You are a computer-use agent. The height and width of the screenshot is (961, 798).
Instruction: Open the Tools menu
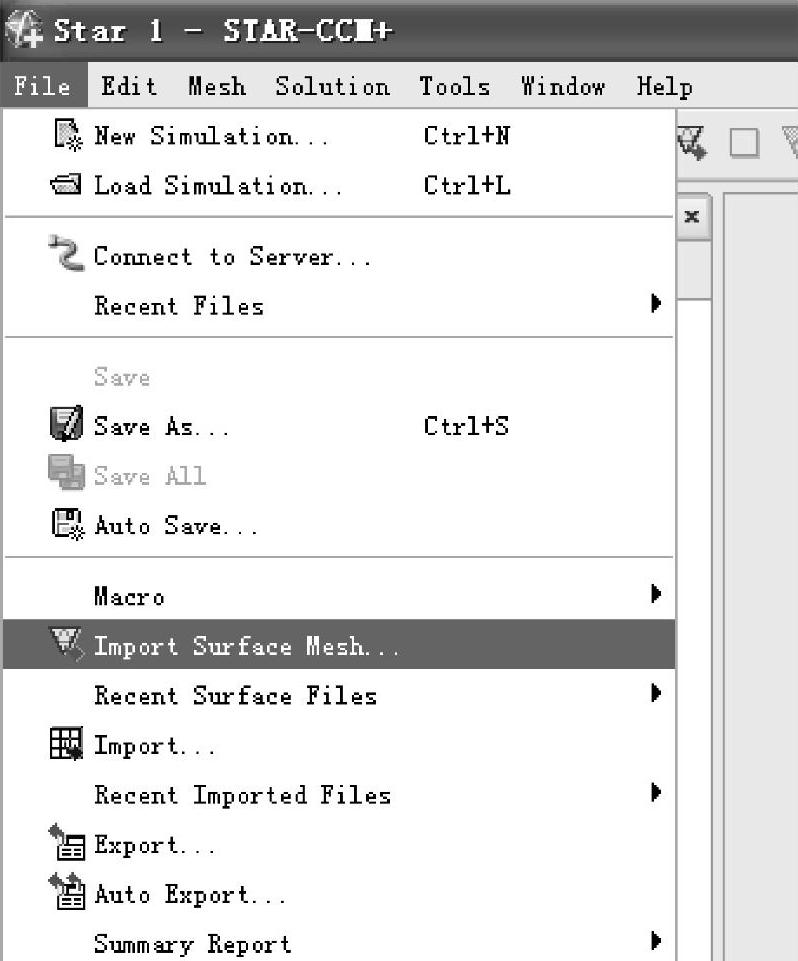click(454, 86)
